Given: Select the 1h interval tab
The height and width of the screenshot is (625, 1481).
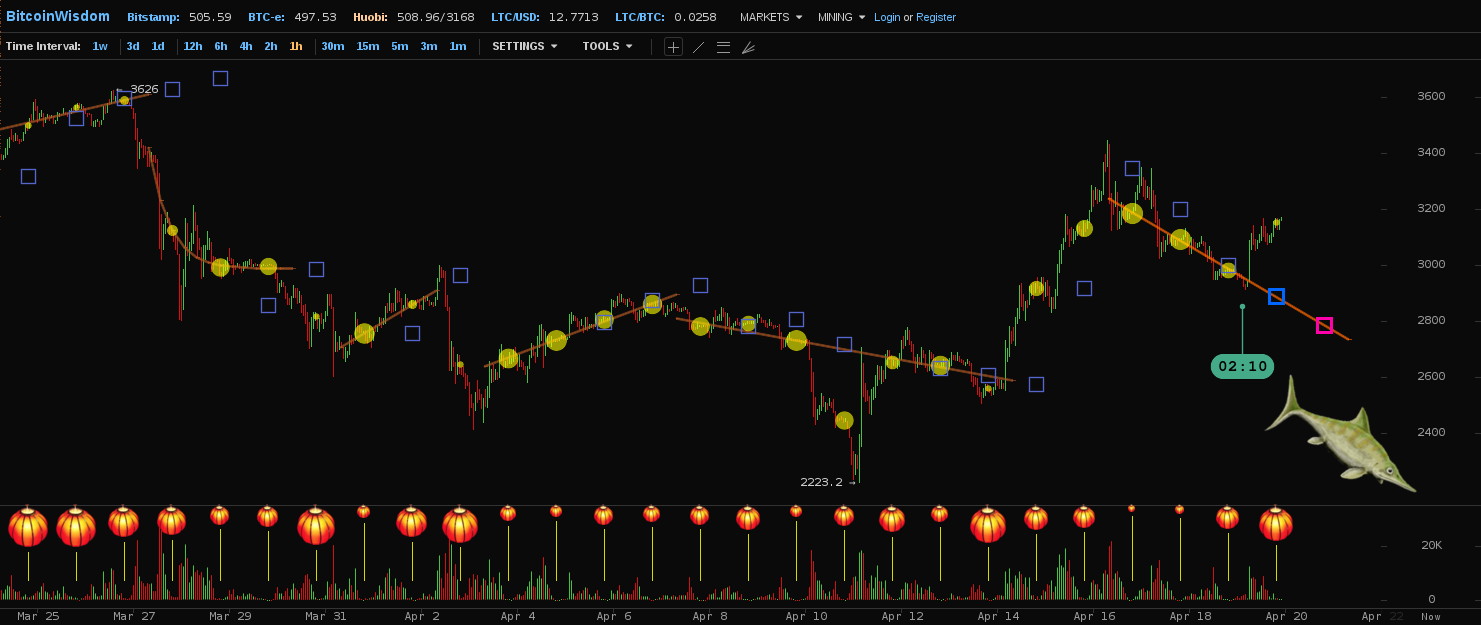Looking at the screenshot, I should pyautogui.click(x=296, y=46).
